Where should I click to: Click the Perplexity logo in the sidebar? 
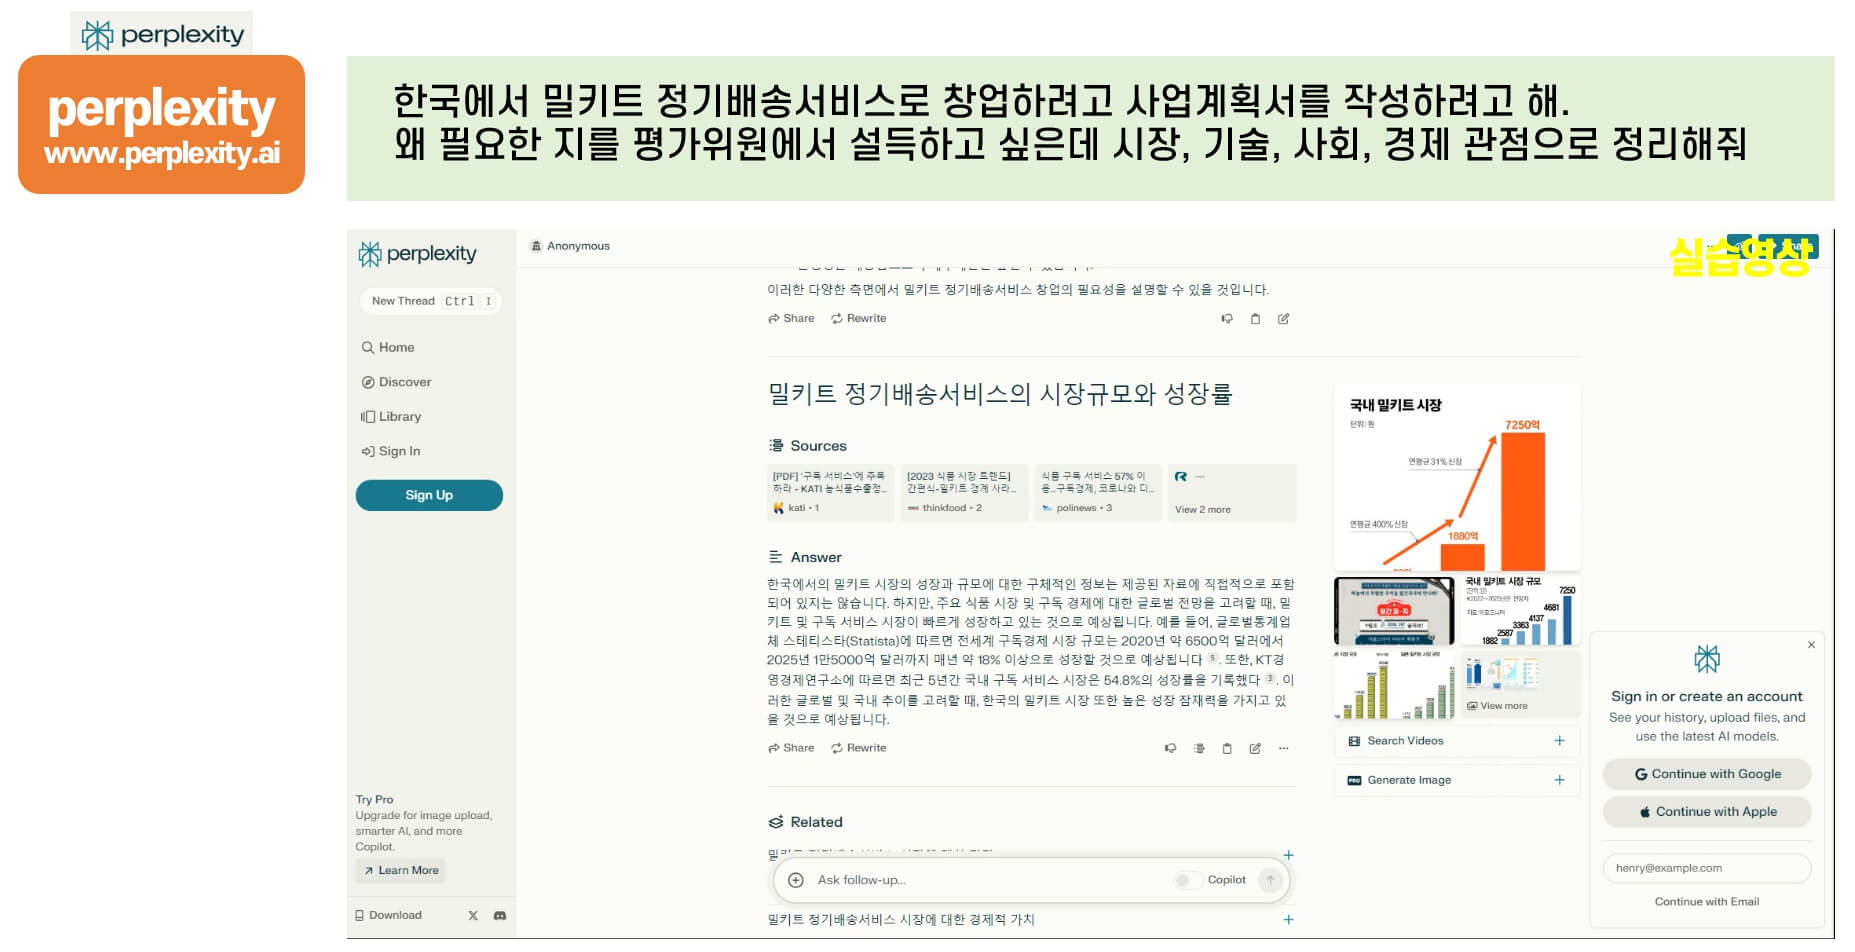pos(418,254)
